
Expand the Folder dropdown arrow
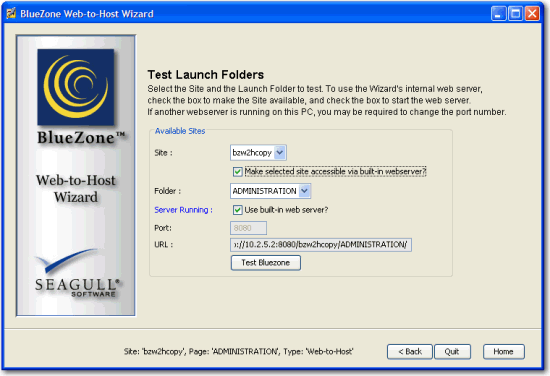point(304,191)
